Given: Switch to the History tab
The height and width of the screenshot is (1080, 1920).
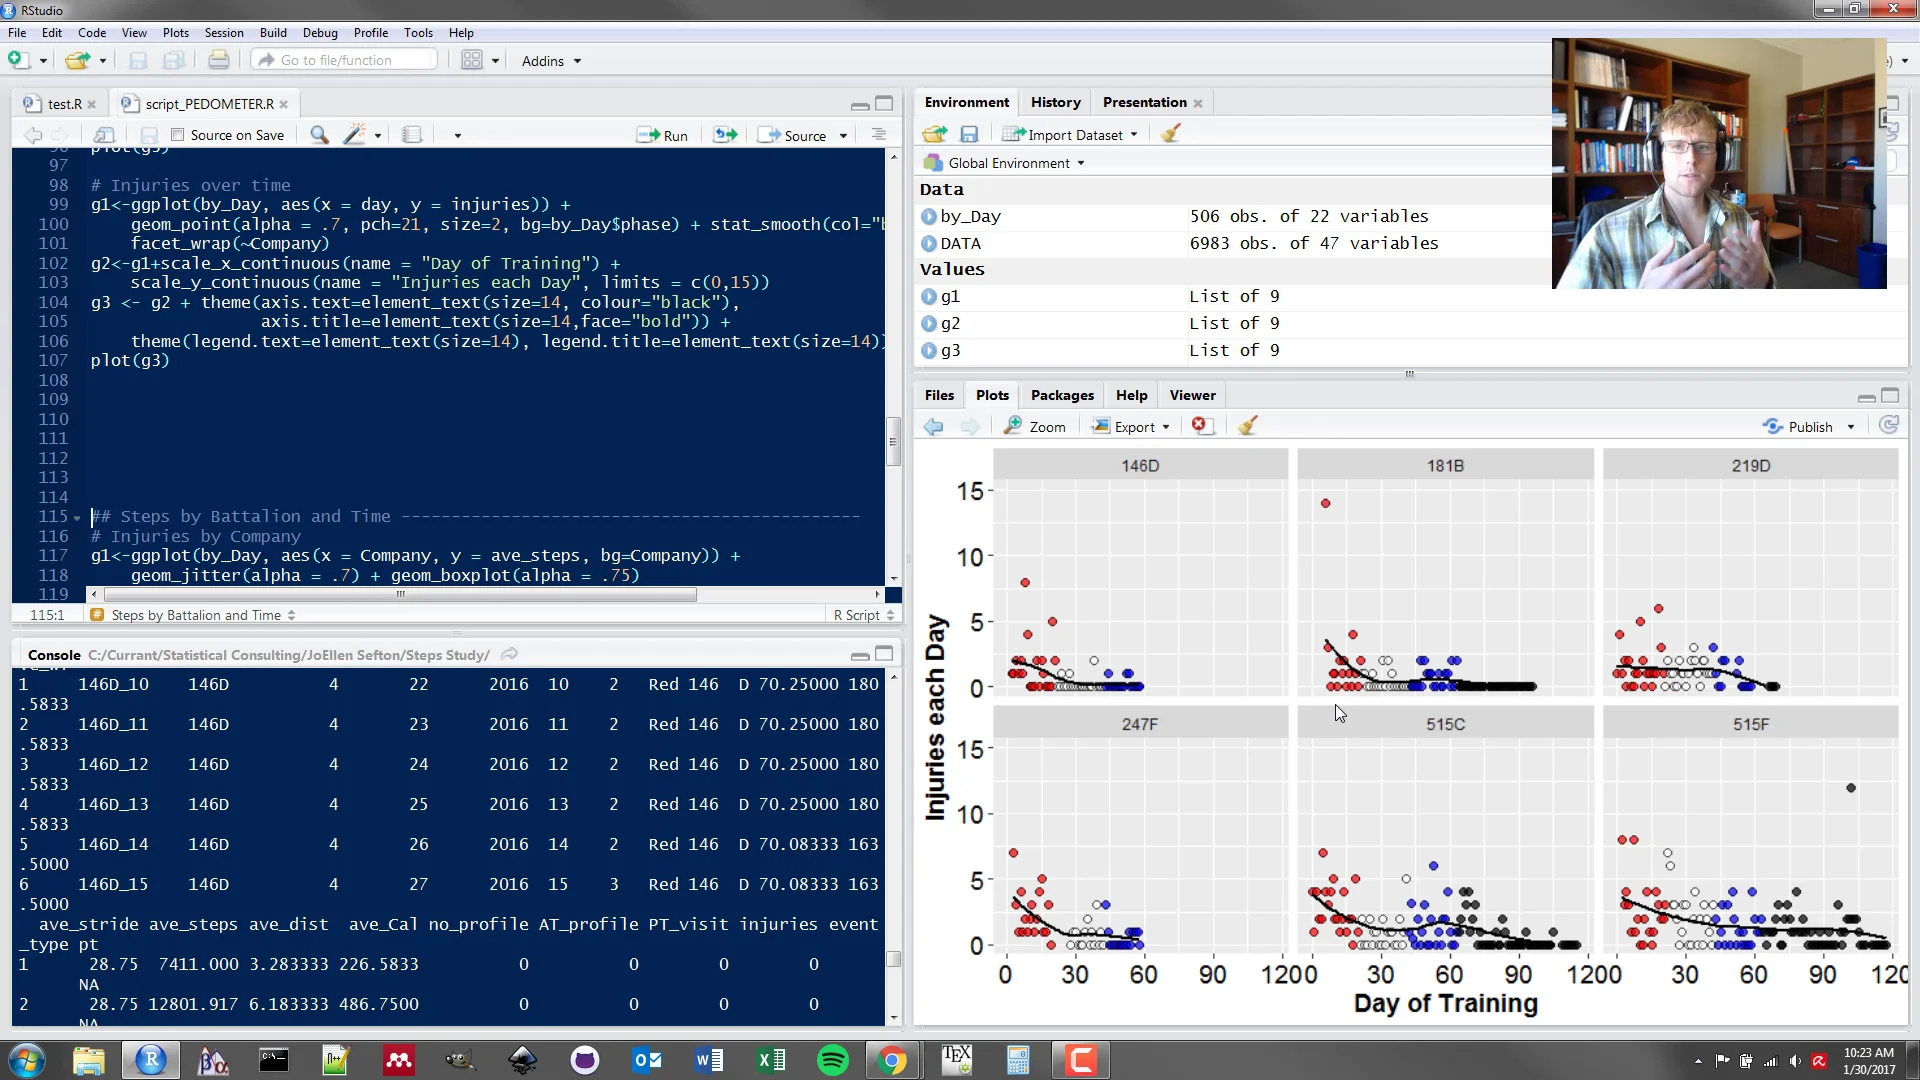Looking at the screenshot, I should pos(1056,102).
